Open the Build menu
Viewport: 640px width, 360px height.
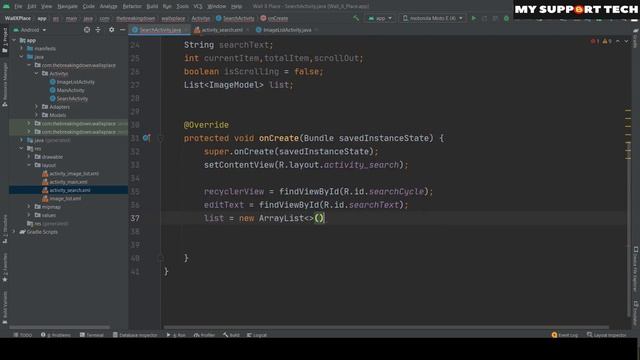click(152, 6)
